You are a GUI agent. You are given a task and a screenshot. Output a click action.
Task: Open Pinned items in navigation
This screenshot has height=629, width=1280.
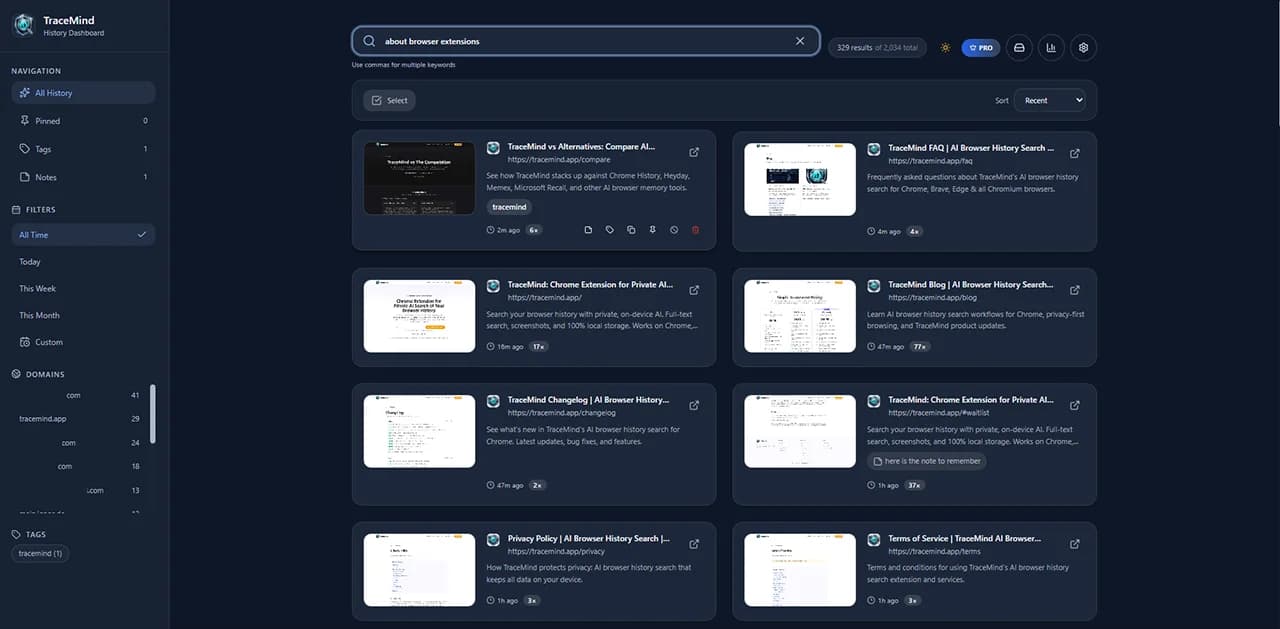pos(83,121)
